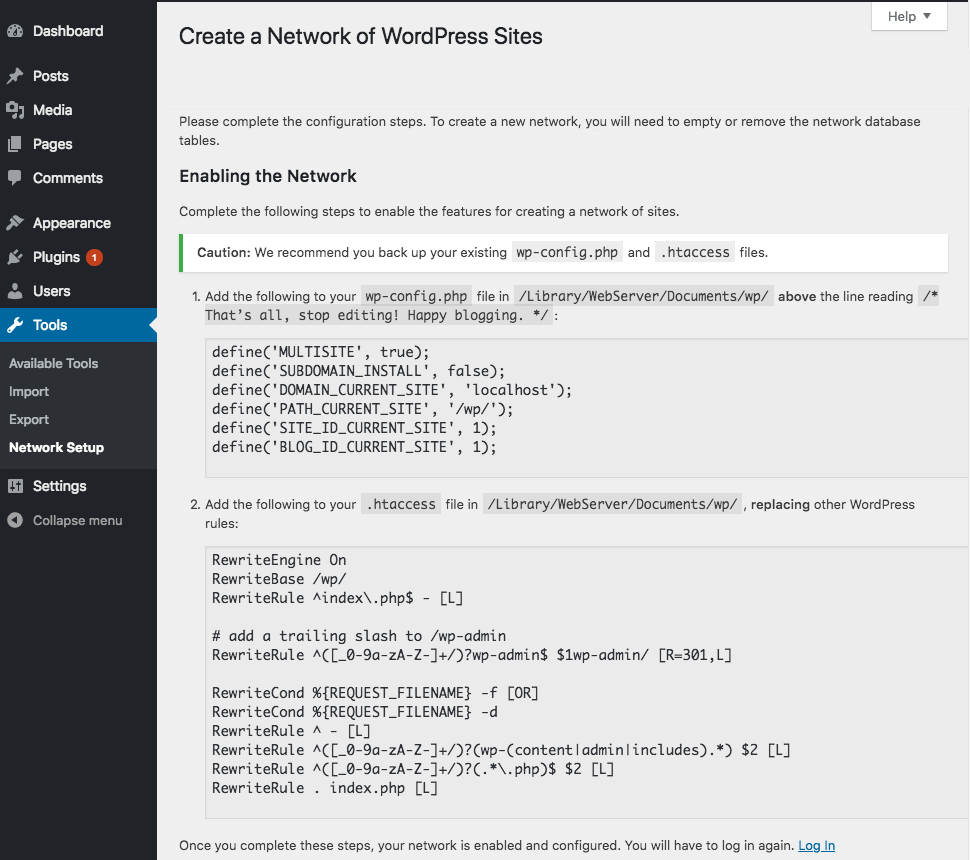Expand the Help dropdown tab
This screenshot has width=970, height=860.
tap(909, 16)
